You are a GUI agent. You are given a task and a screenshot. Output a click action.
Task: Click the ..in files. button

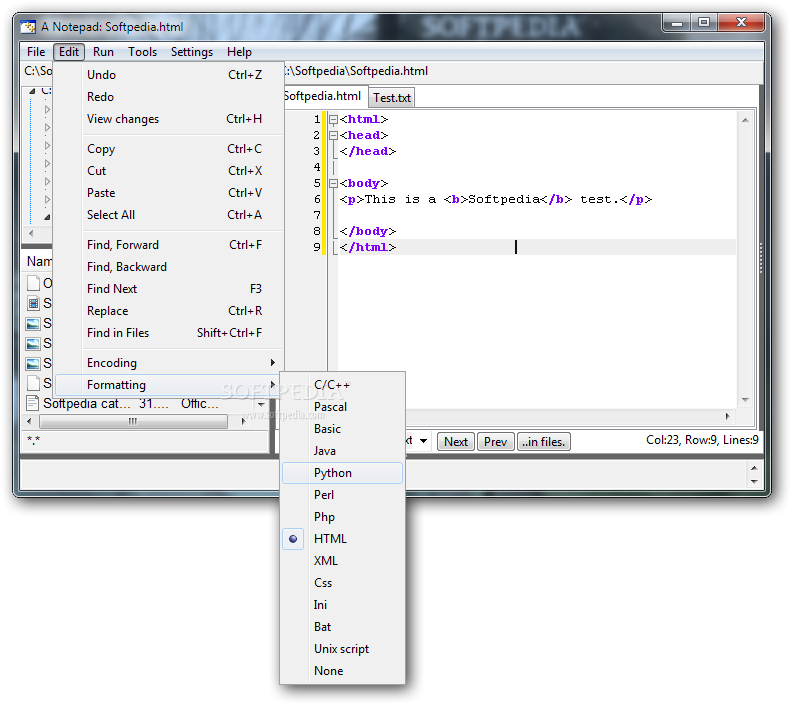(x=543, y=442)
